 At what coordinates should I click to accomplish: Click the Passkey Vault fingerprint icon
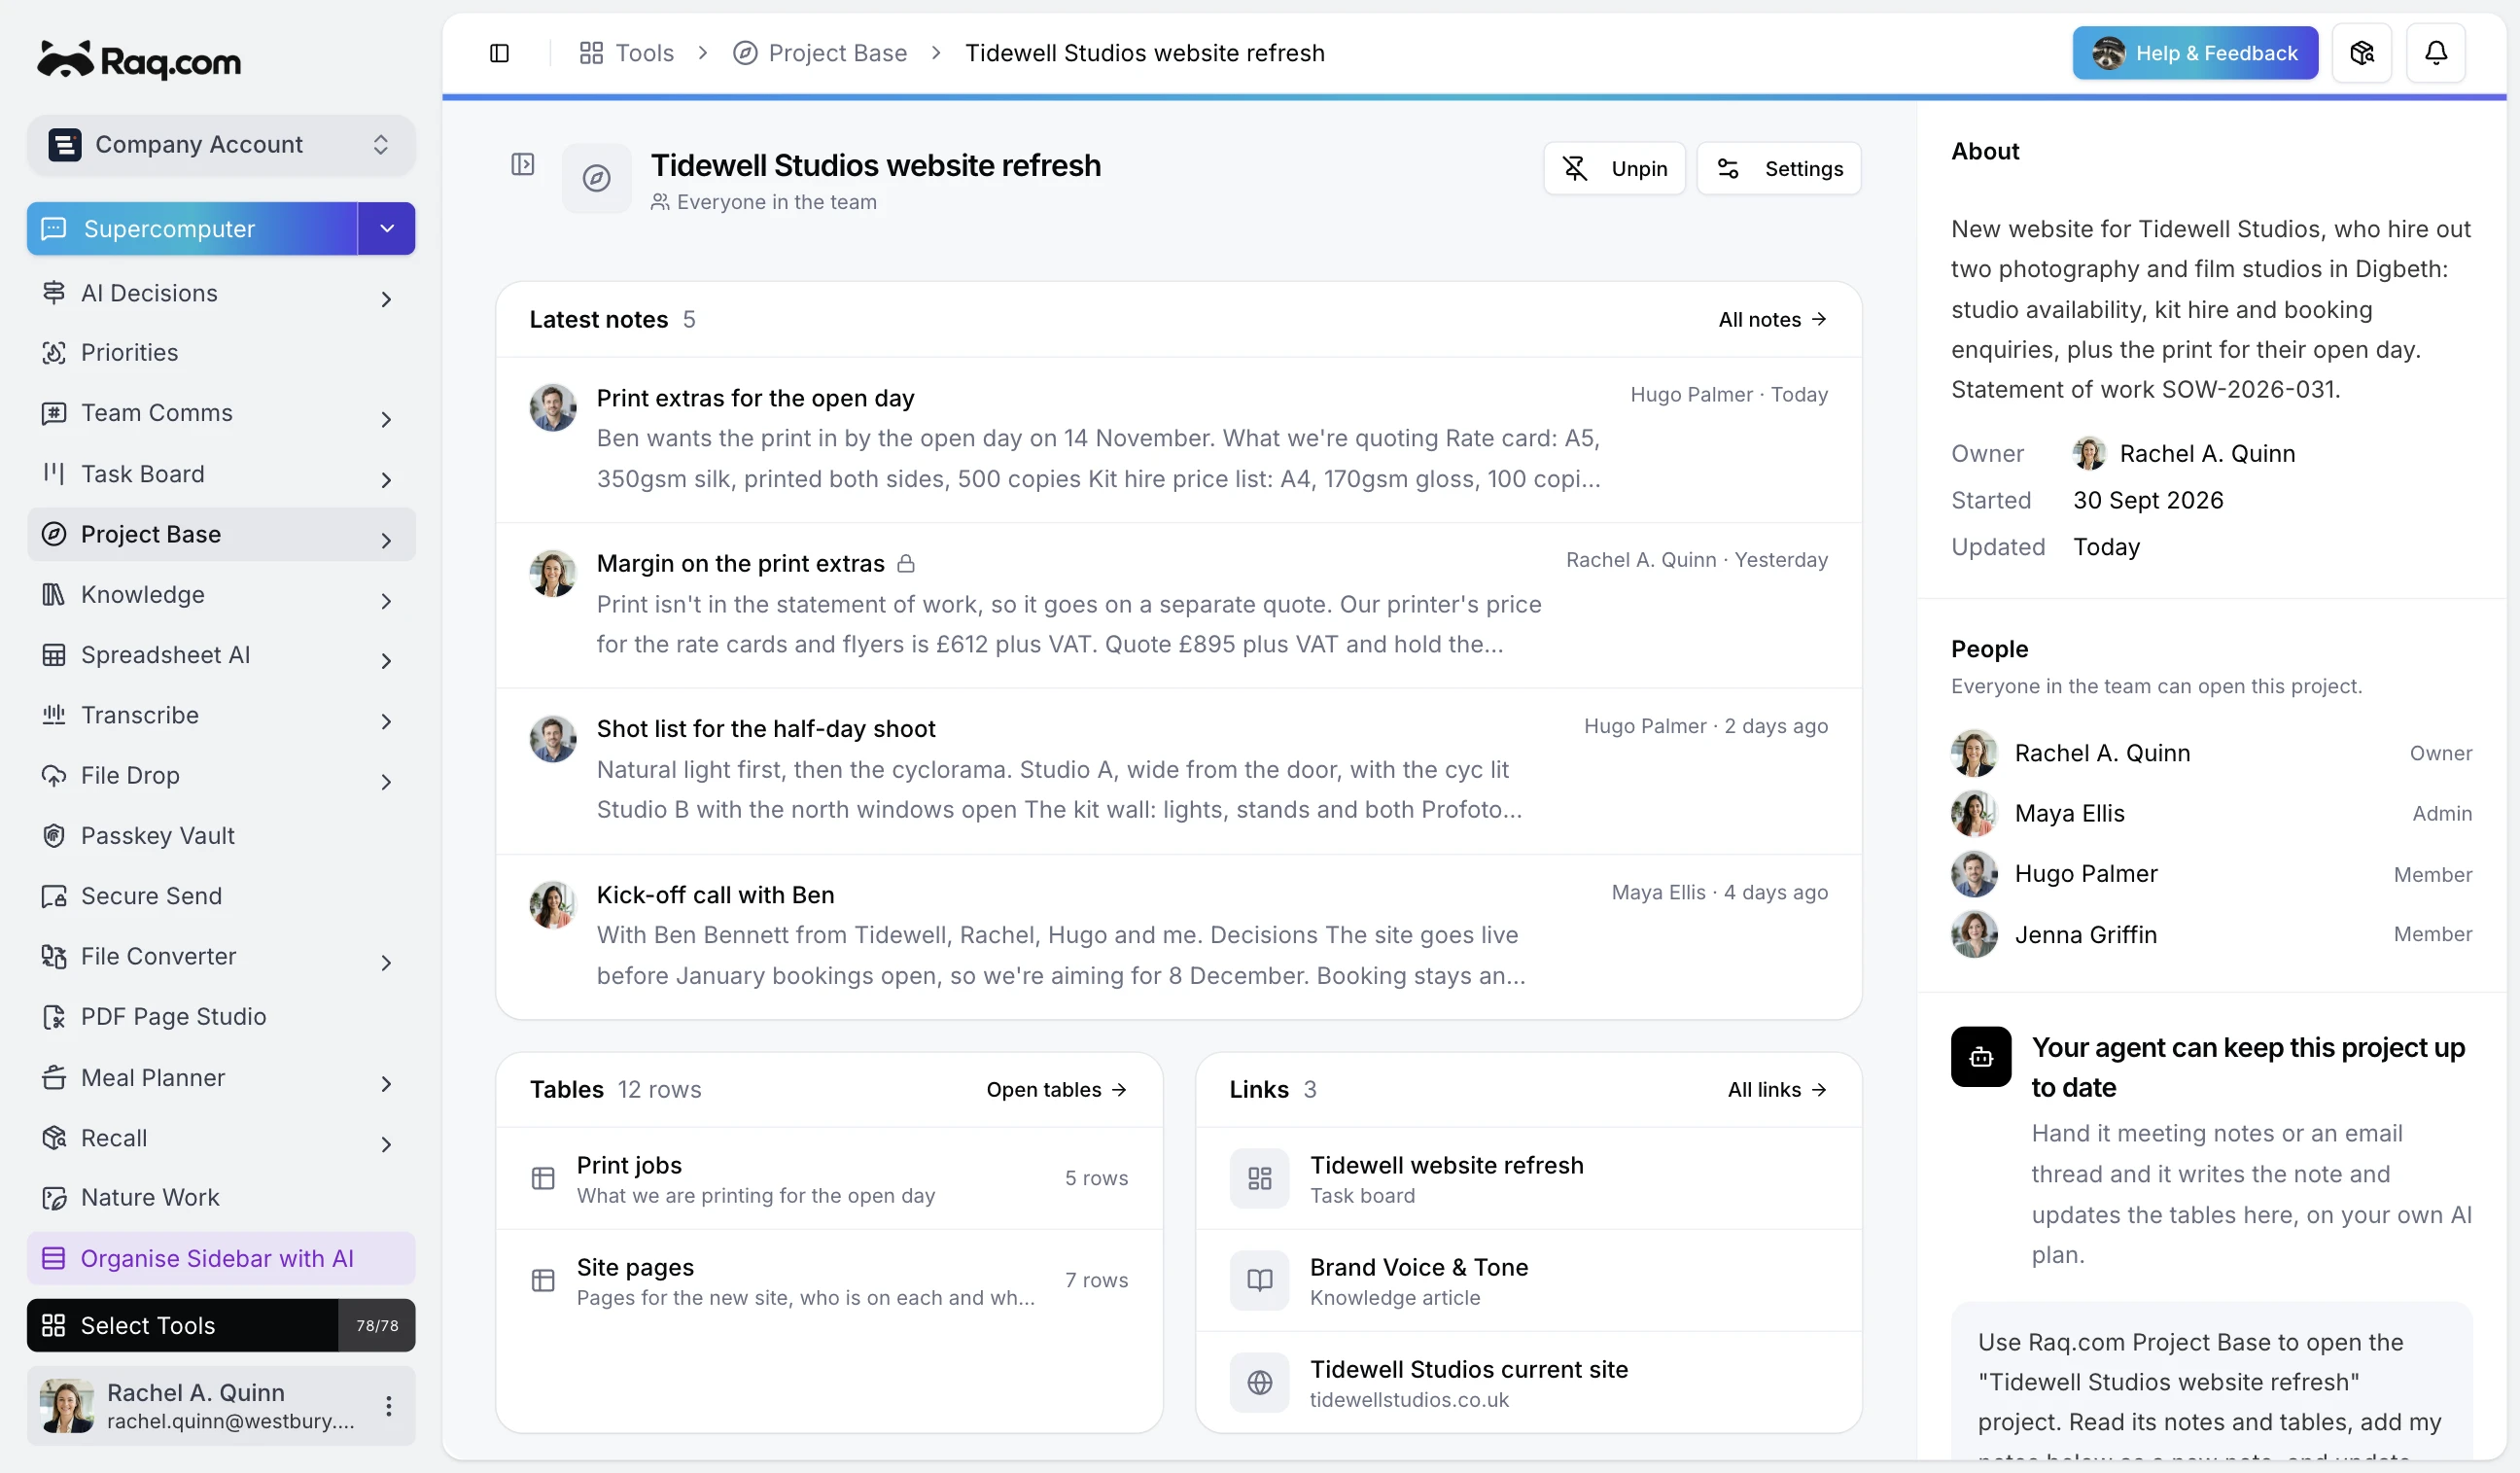click(54, 835)
